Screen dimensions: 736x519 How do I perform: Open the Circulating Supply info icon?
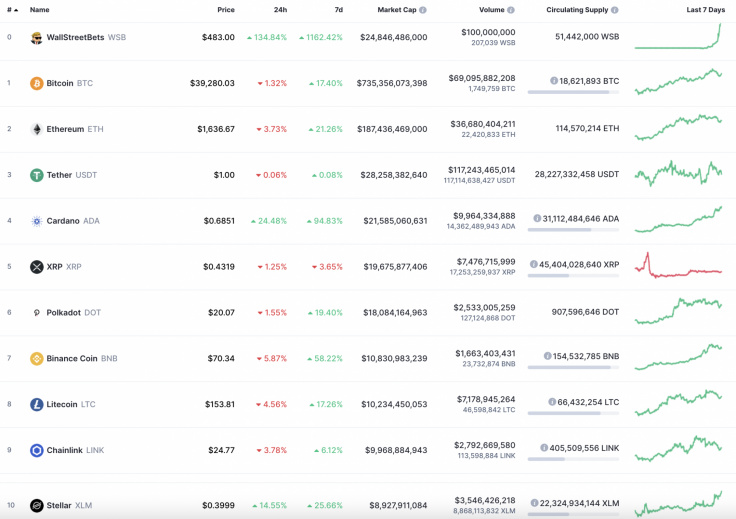pos(614,10)
